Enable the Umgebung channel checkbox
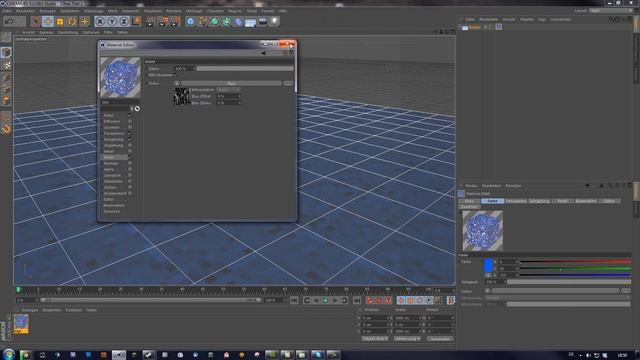Viewport: 640px width, 360px height. pos(130,145)
